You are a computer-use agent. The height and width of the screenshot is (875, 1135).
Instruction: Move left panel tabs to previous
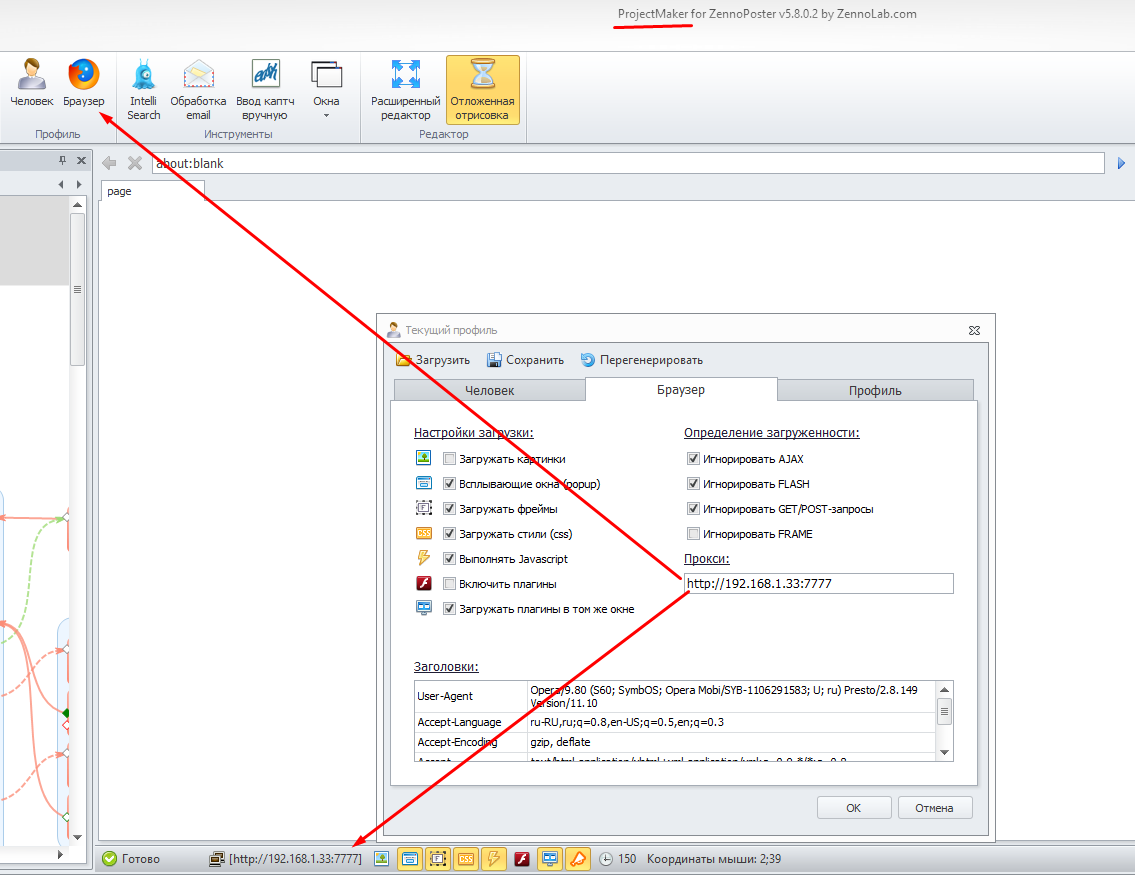click(61, 185)
